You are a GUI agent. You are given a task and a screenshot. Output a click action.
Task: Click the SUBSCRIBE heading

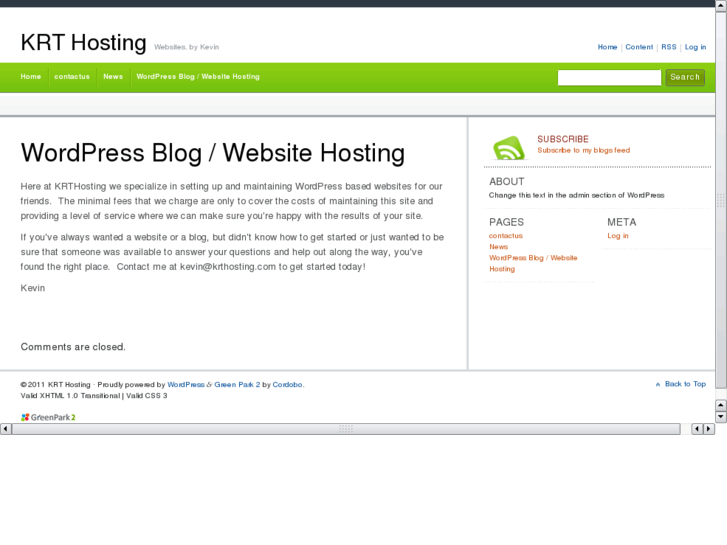pyautogui.click(x=563, y=139)
